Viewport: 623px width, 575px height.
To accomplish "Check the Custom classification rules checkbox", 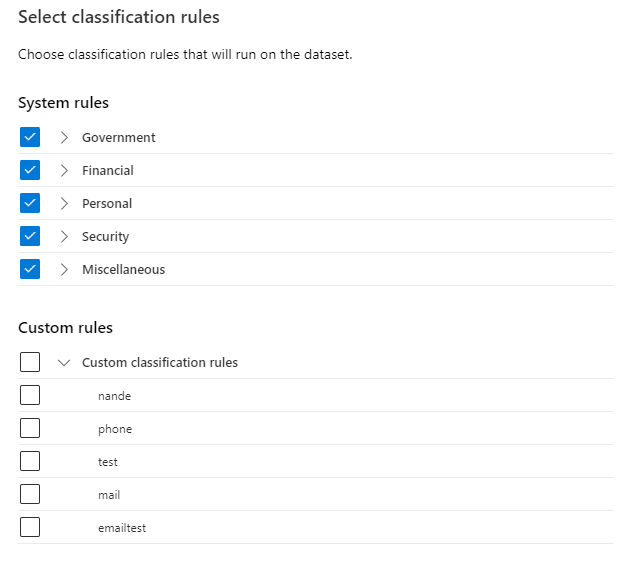I will [x=30, y=362].
